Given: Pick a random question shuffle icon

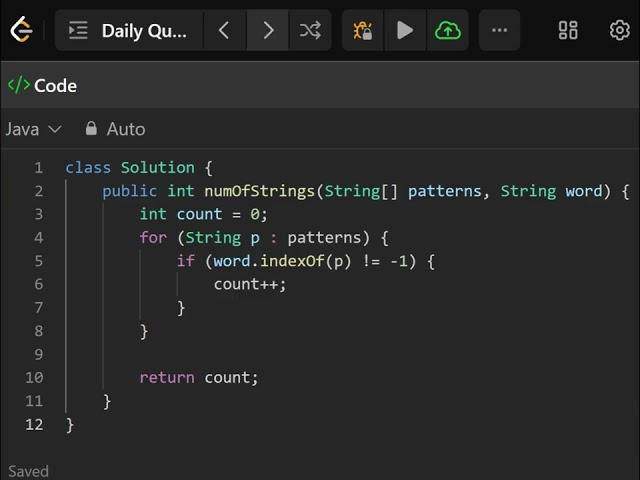Looking at the screenshot, I should 310,30.
